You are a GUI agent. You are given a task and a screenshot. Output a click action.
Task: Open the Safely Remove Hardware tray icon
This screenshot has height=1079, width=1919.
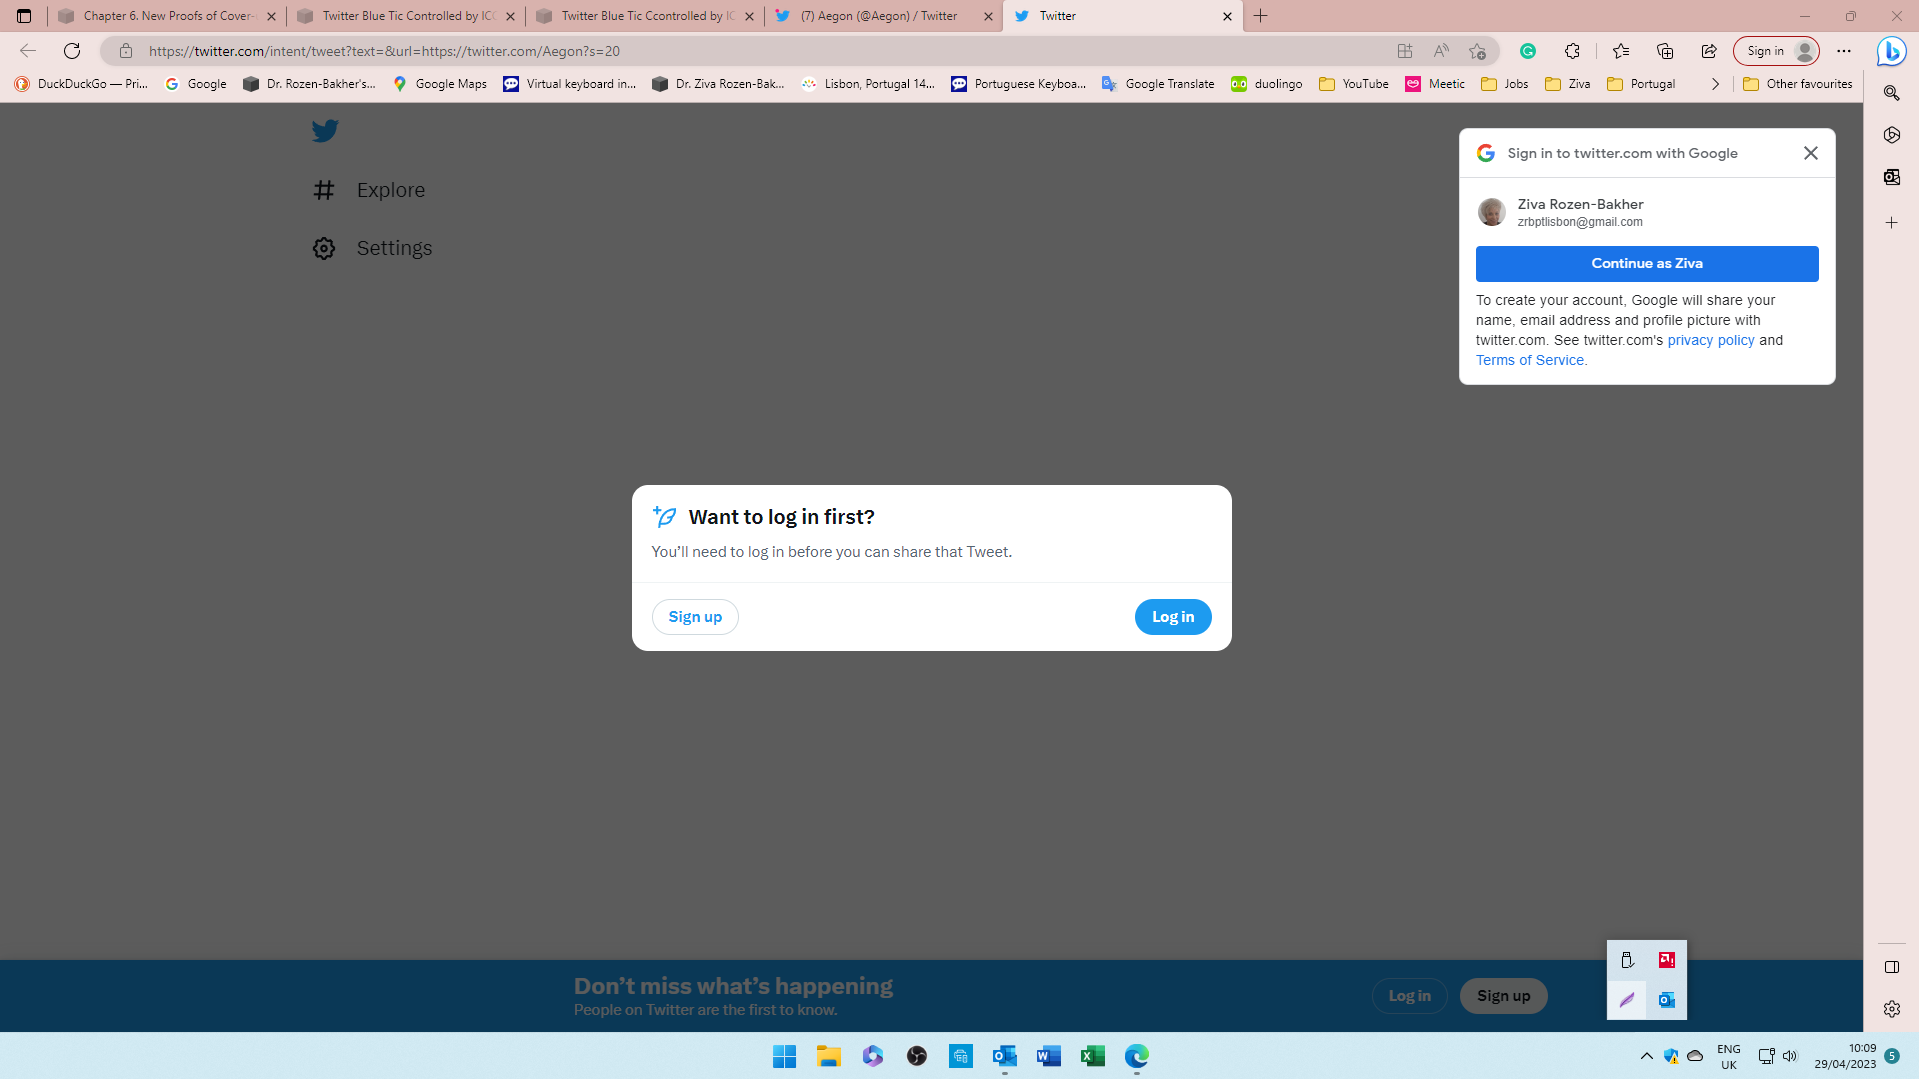[x=1627, y=960]
